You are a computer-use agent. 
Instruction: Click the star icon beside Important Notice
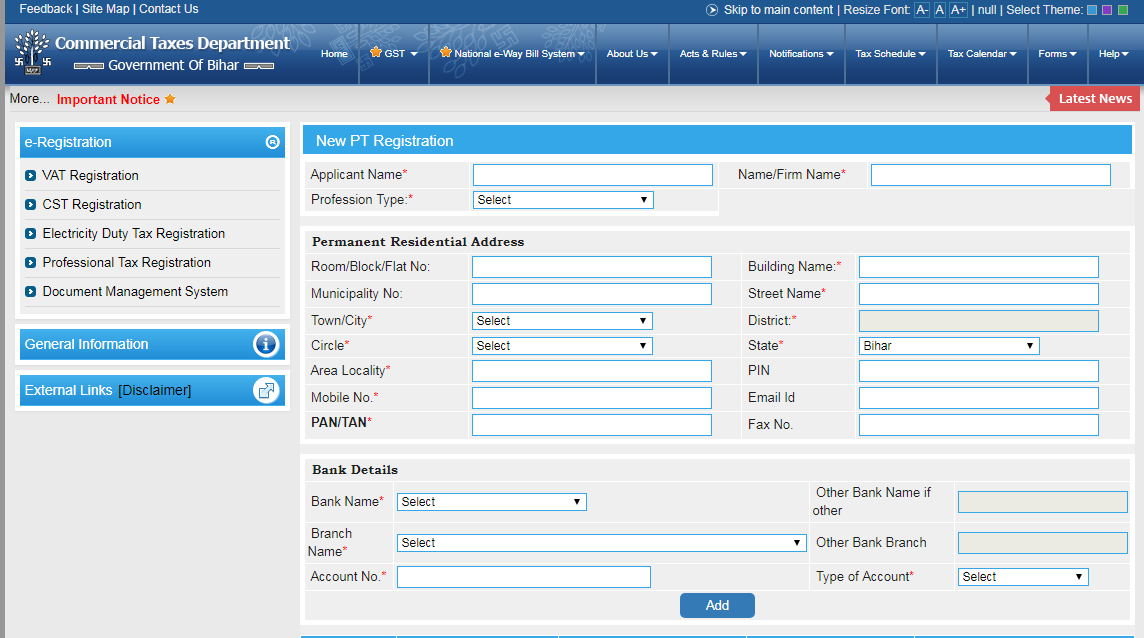pos(168,99)
